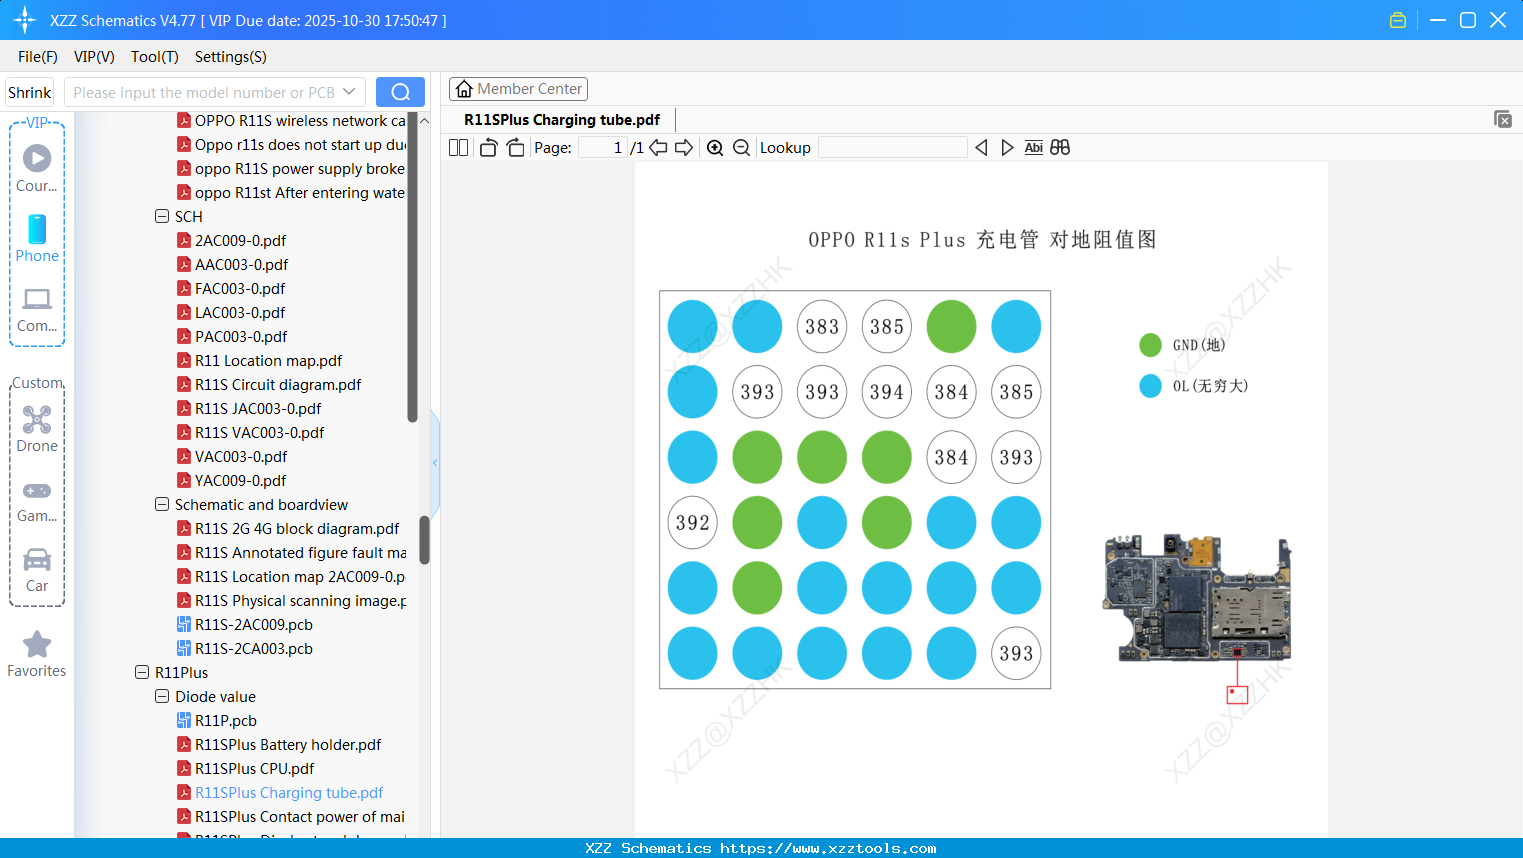Zoom out of the PDF
The height and width of the screenshot is (858, 1523).
pos(741,148)
